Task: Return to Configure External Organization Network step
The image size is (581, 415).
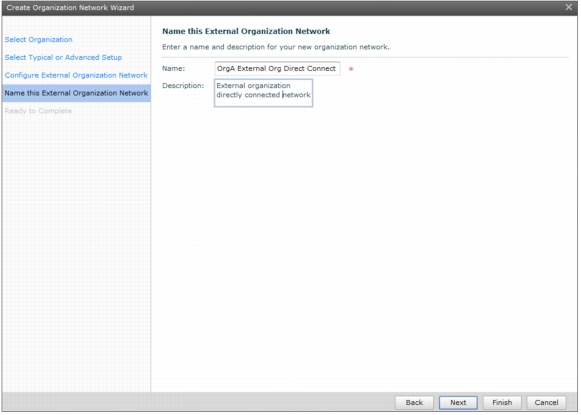Action: tap(76, 75)
